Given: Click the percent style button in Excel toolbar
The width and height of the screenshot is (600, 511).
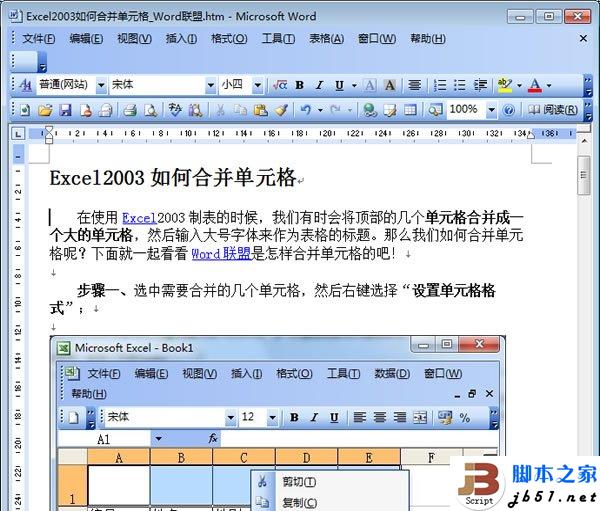Looking at the screenshot, I should coord(465,417).
